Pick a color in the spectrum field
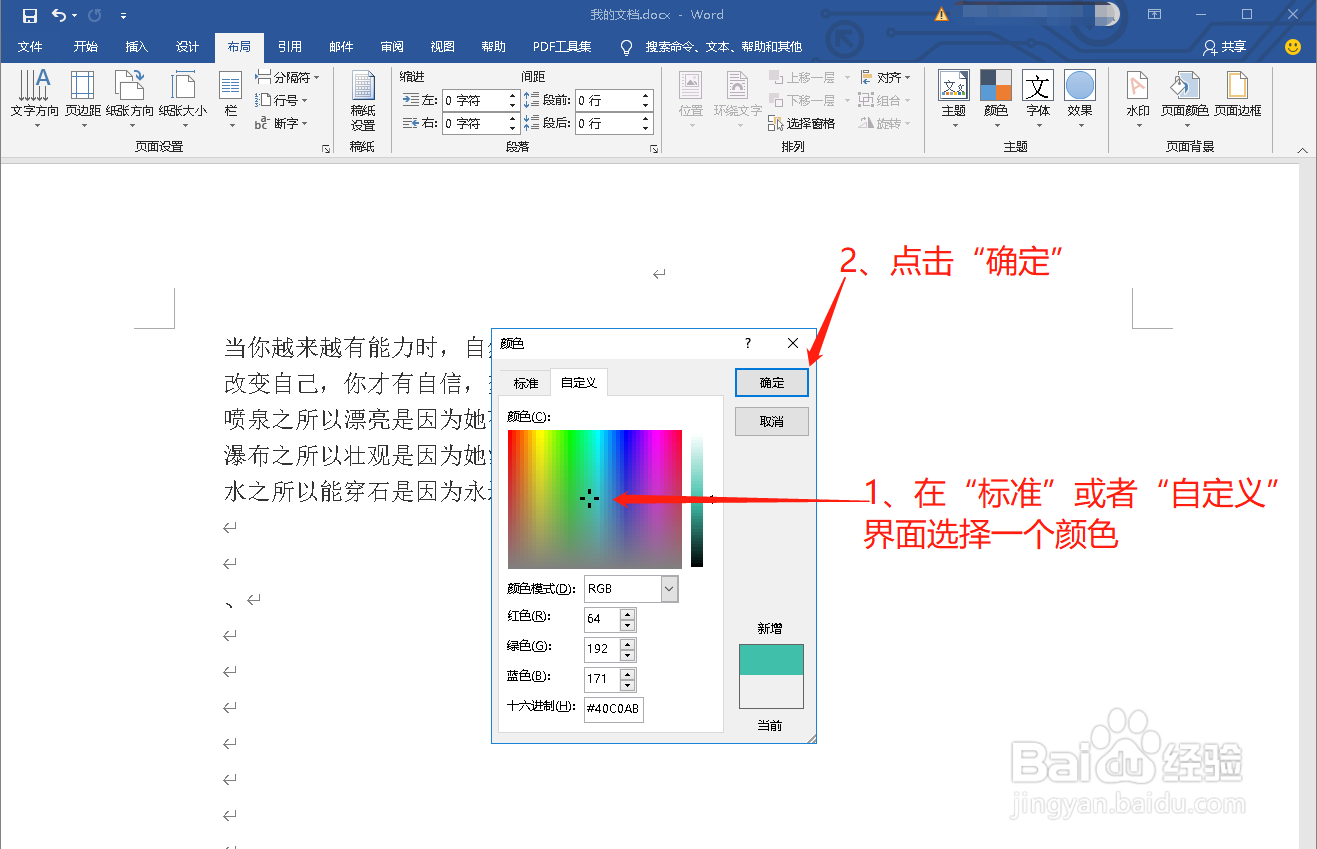 pos(595,499)
